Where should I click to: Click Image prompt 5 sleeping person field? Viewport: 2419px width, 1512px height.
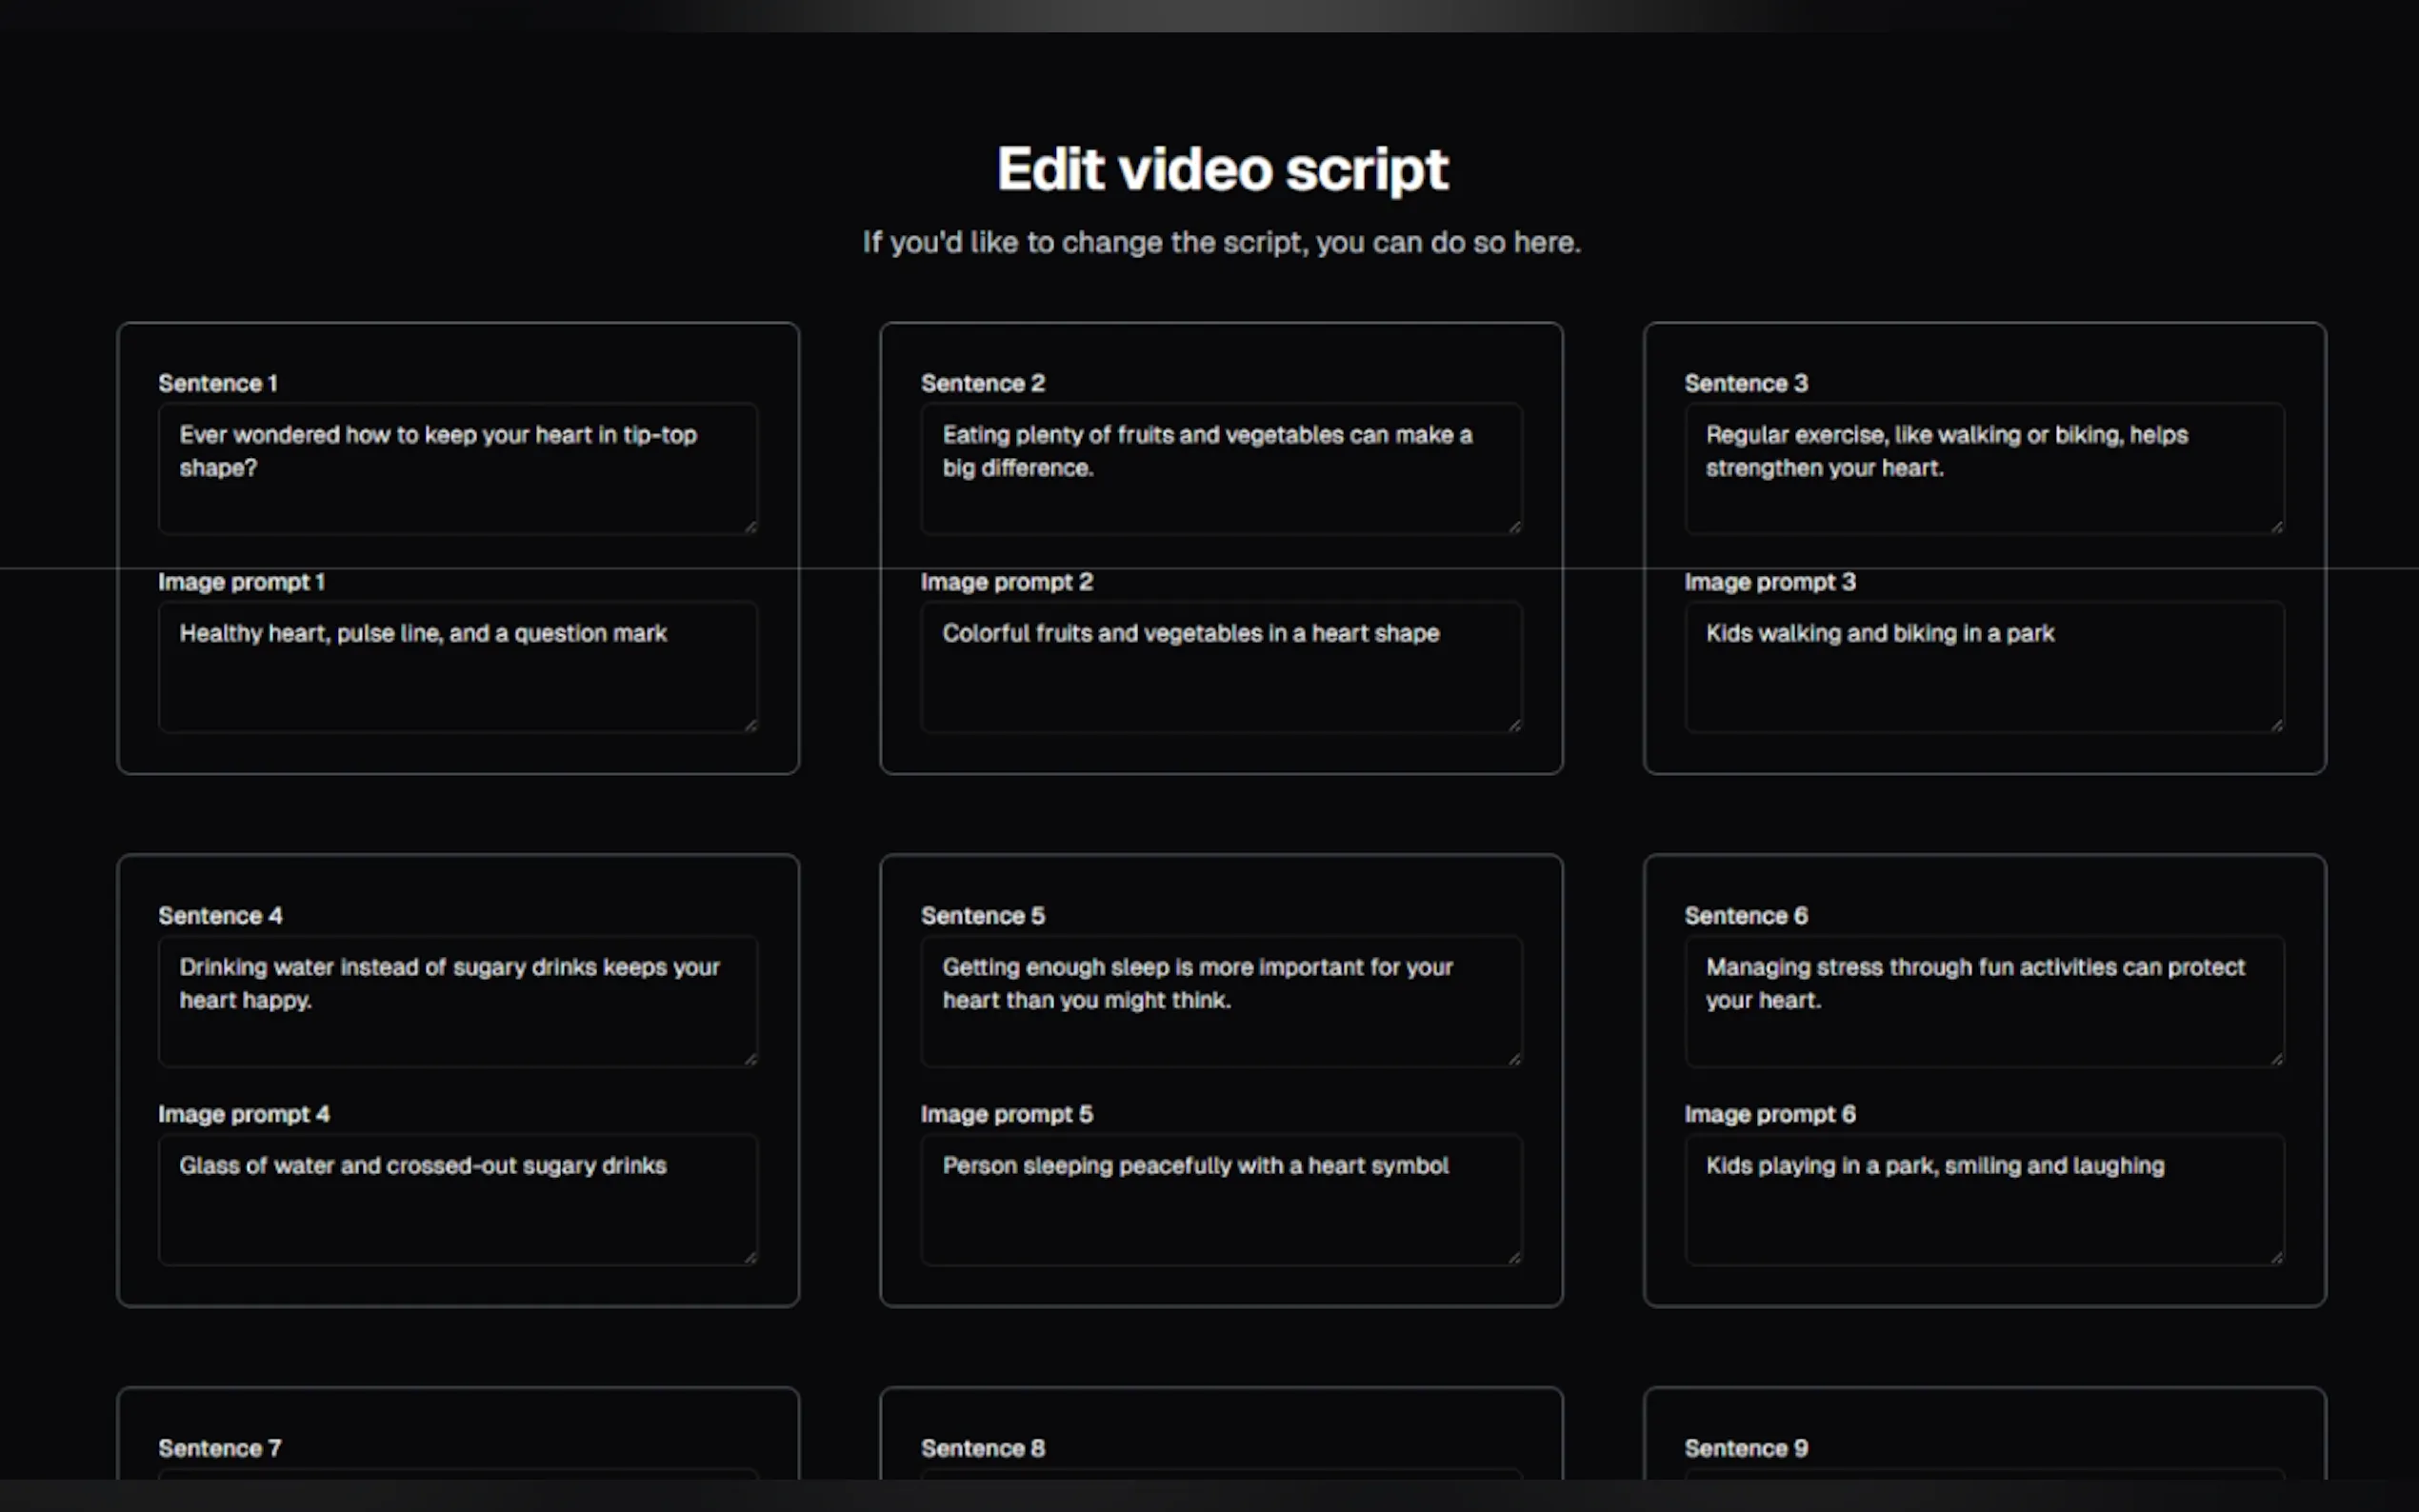click(1220, 1198)
